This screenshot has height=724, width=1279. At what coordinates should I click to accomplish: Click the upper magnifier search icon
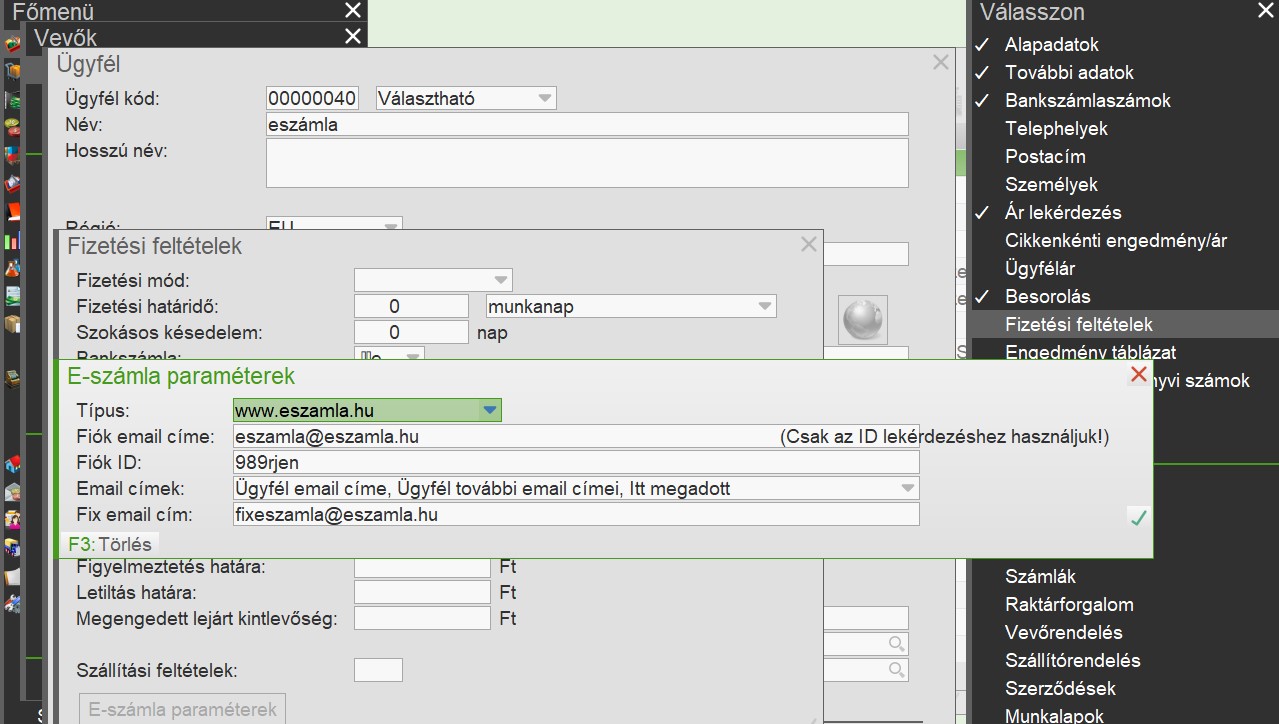point(897,643)
